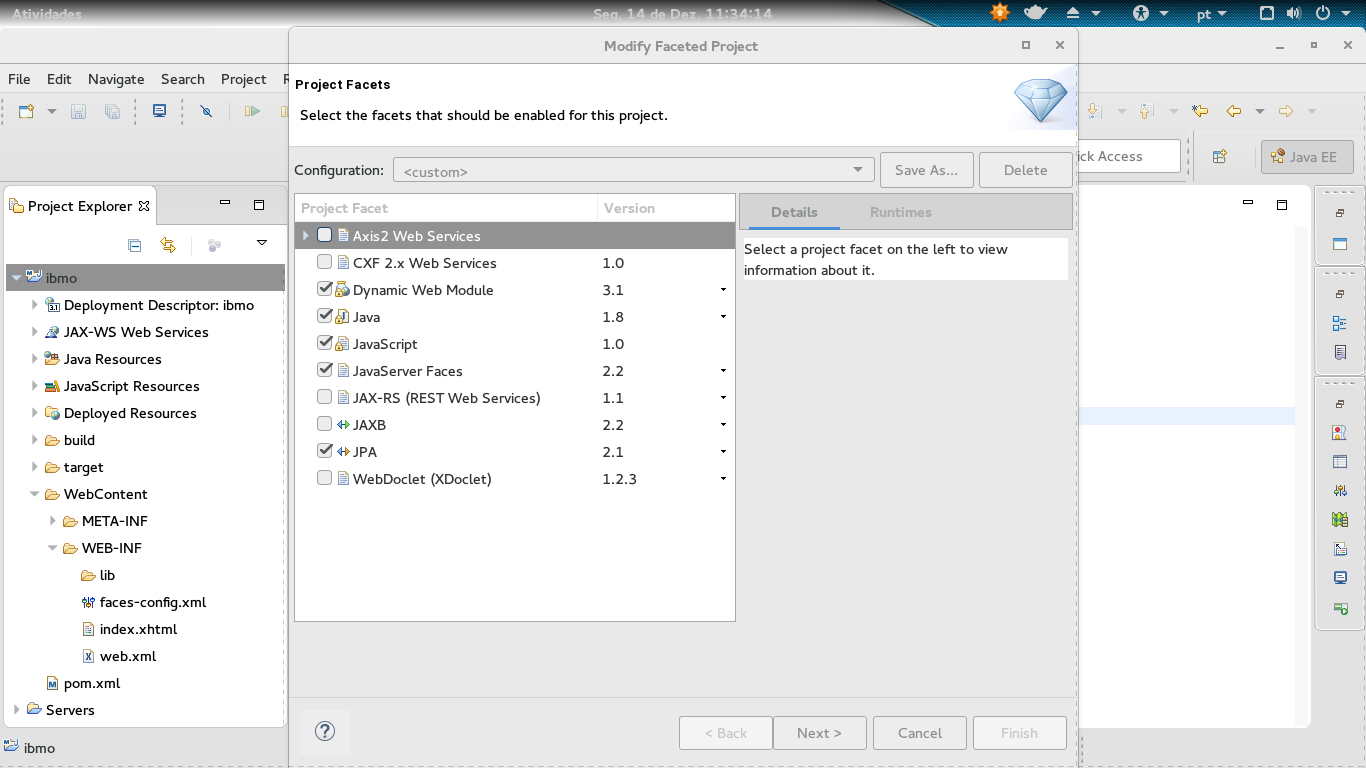Toggle Link with Editor in Project Explorer

(x=168, y=245)
